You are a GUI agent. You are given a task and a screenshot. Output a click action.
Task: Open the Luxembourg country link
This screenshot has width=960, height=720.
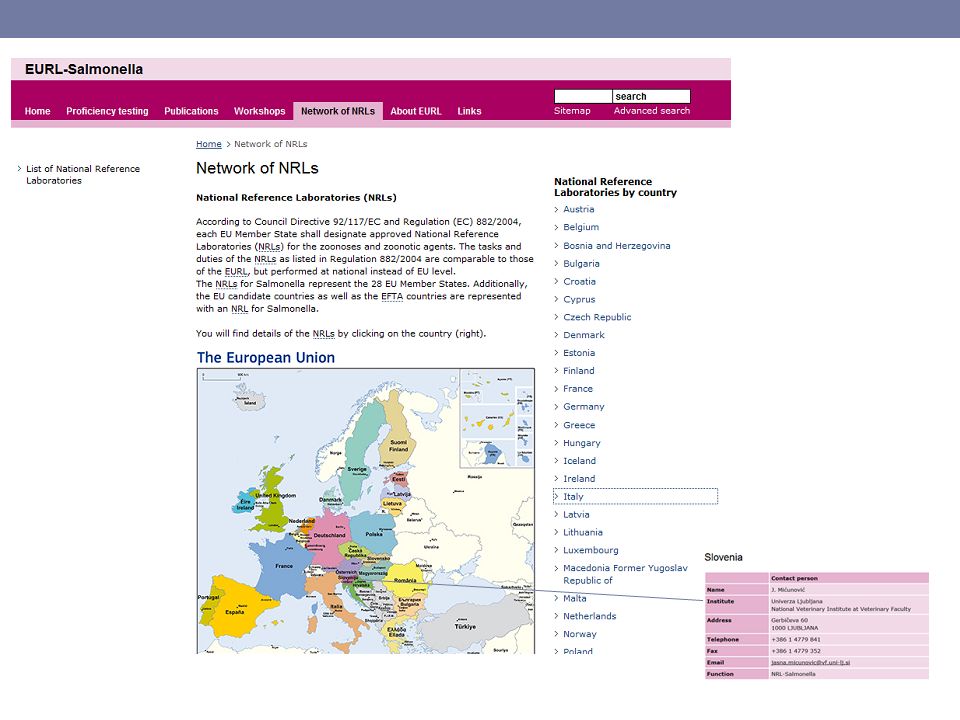(x=591, y=550)
